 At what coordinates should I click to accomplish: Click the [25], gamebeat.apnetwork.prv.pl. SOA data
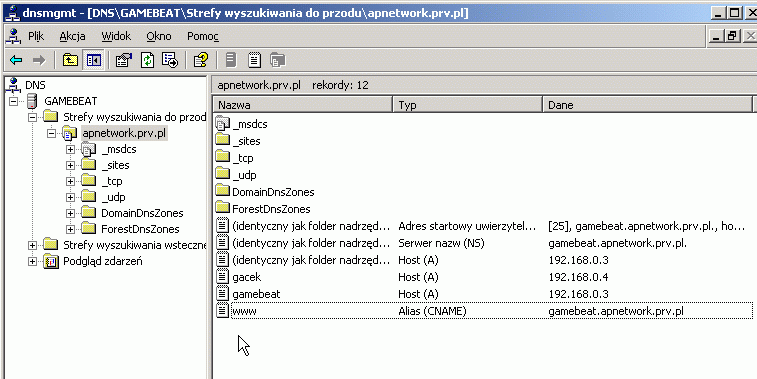pyautogui.click(x=645, y=226)
